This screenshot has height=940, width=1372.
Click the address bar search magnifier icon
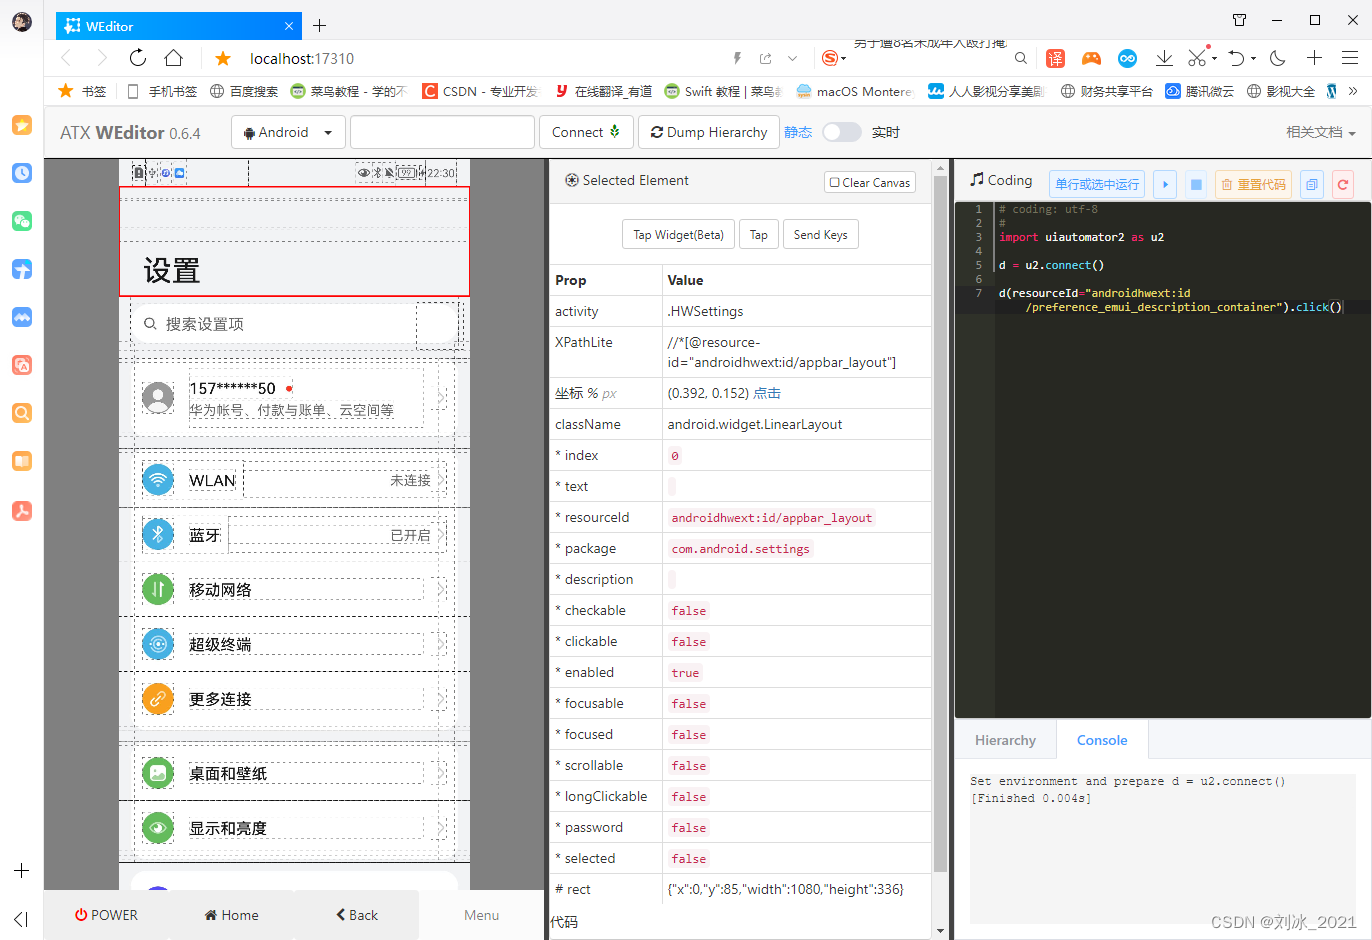tap(1020, 58)
